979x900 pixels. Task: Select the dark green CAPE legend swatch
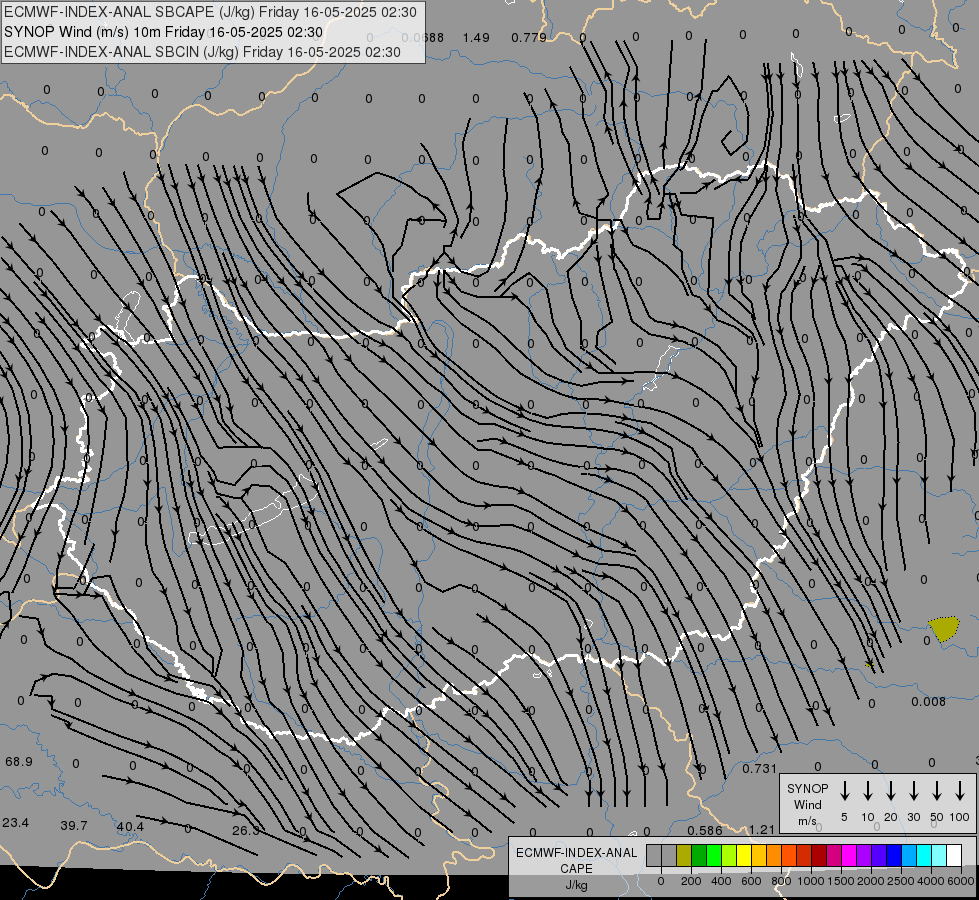click(699, 855)
